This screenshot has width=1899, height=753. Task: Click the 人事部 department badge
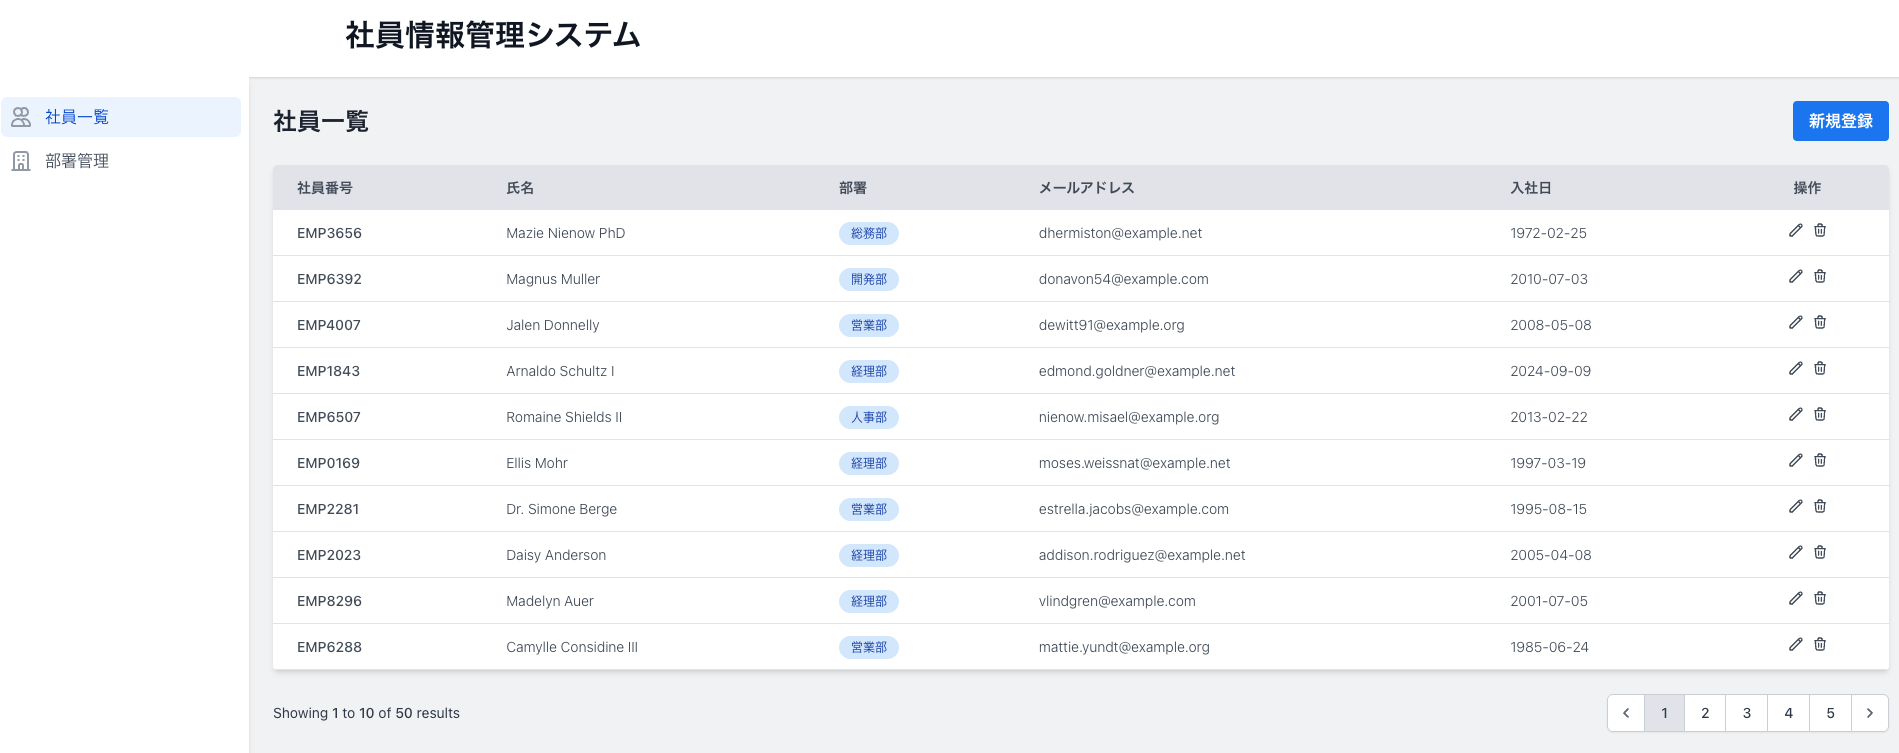(869, 417)
